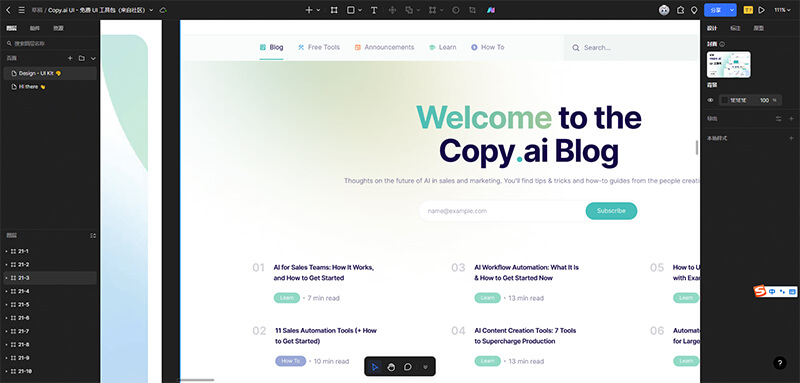Open the help question-mark button
The width and height of the screenshot is (800, 383).
point(780,363)
